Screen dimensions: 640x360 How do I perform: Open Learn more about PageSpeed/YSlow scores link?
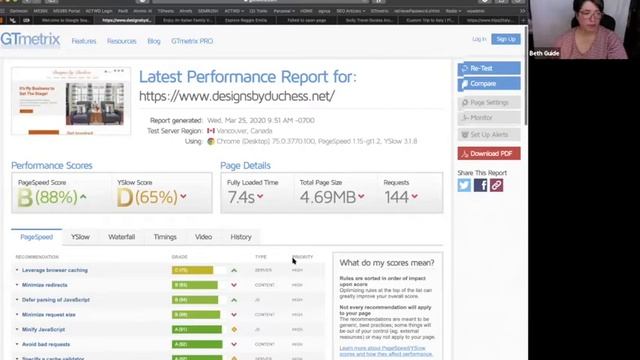386,351
